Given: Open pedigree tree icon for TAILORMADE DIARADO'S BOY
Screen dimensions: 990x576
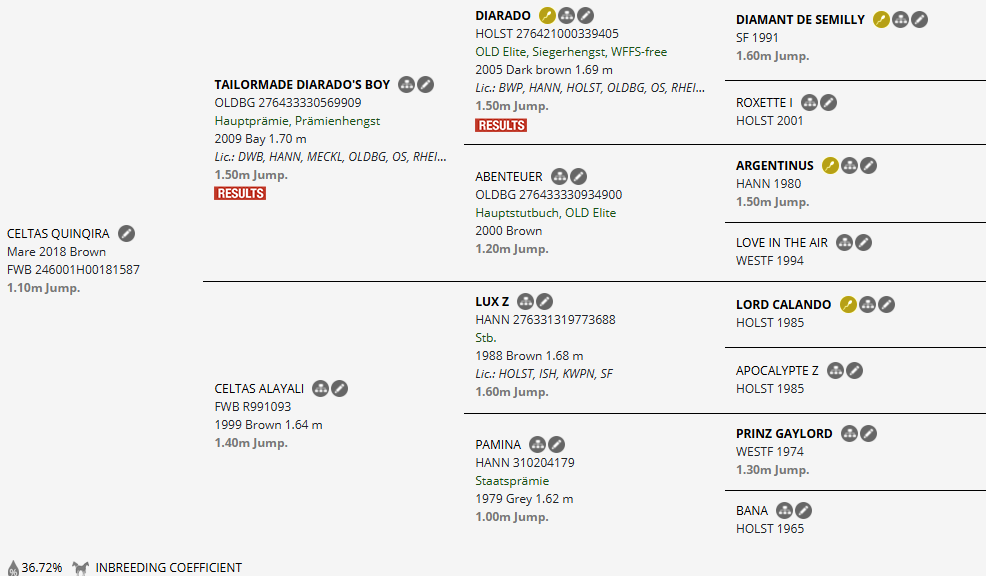Looking at the screenshot, I should (406, 85).
